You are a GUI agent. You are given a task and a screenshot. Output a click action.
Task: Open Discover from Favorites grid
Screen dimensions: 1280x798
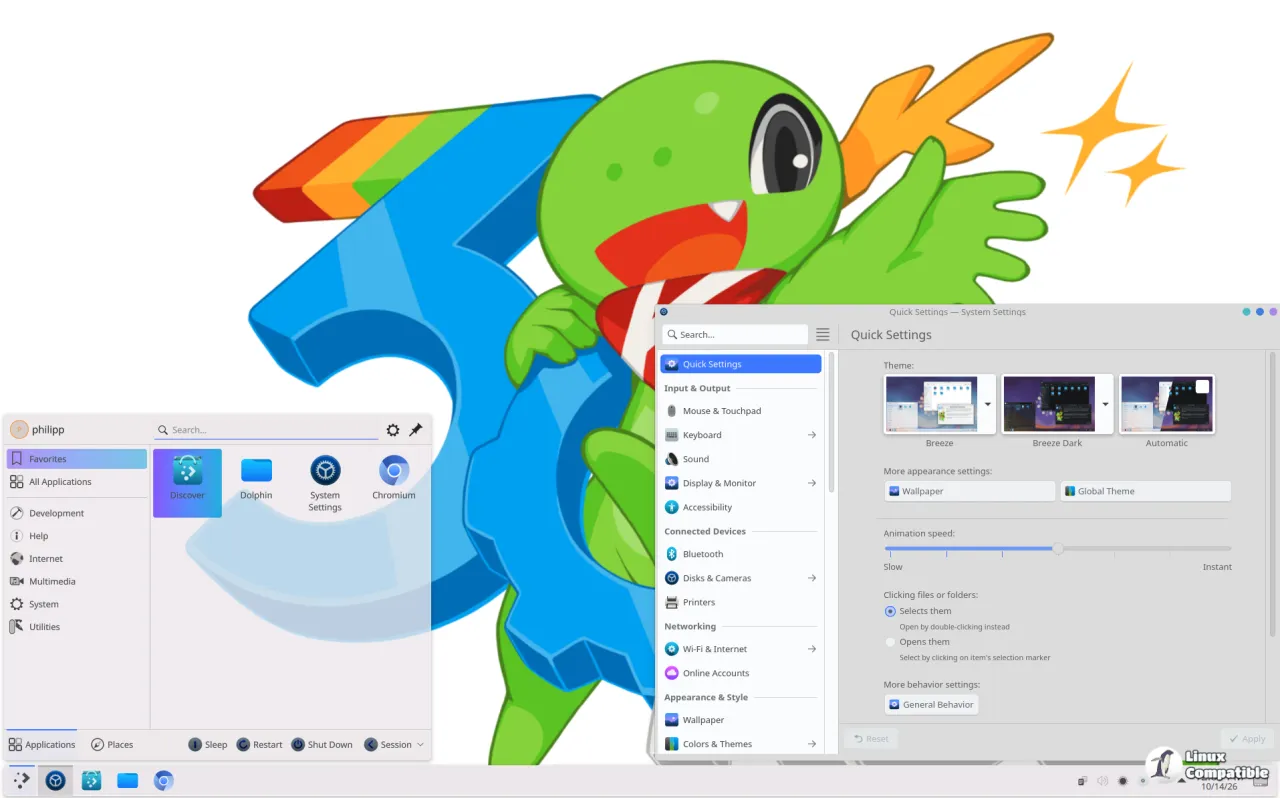[187, 482]
